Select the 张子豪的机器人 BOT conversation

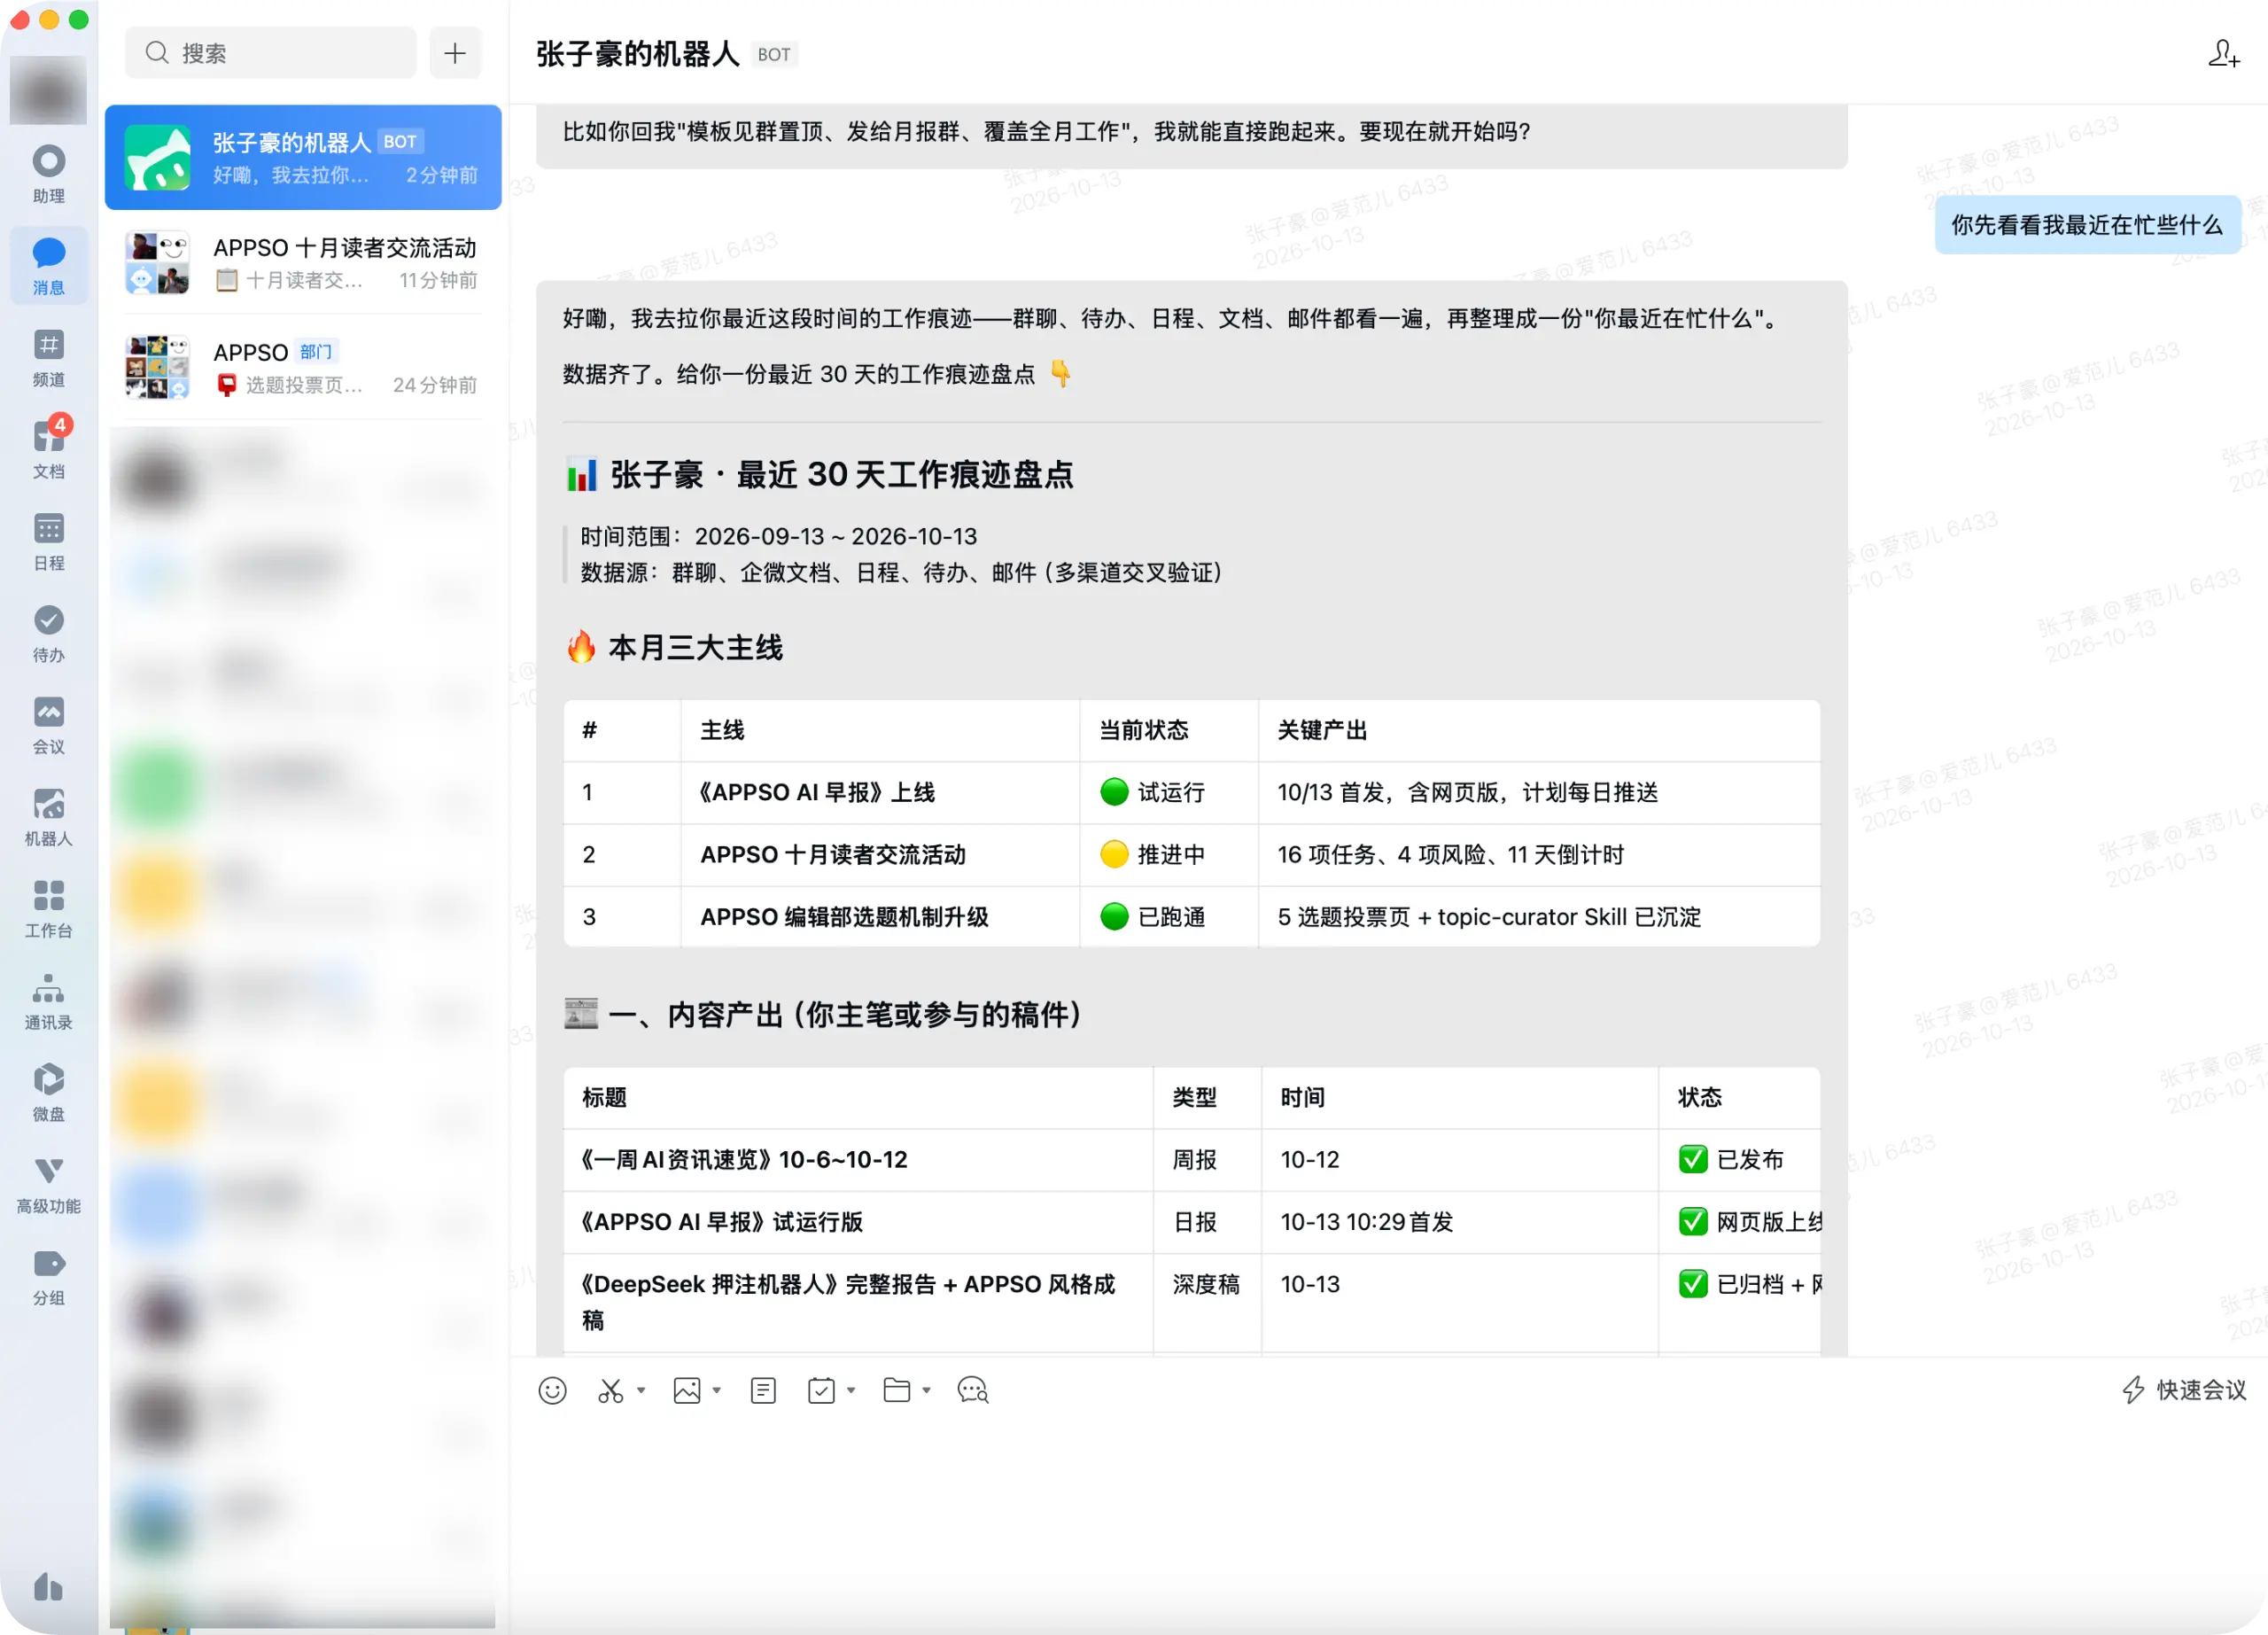point(303,157)
